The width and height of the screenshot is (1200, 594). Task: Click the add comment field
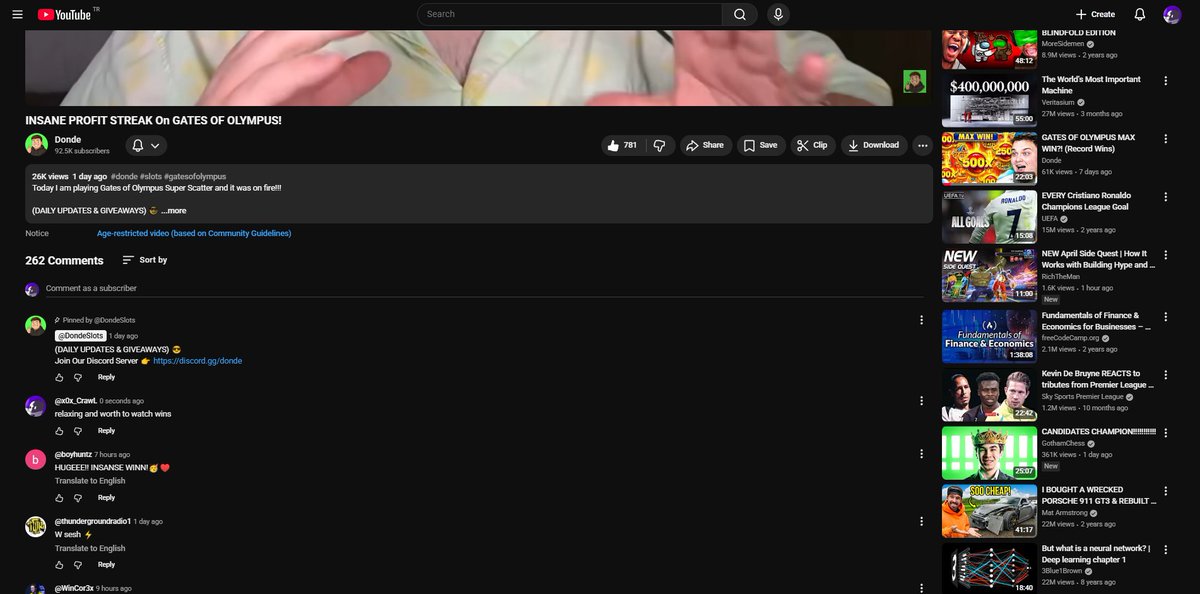click(484, 289)
